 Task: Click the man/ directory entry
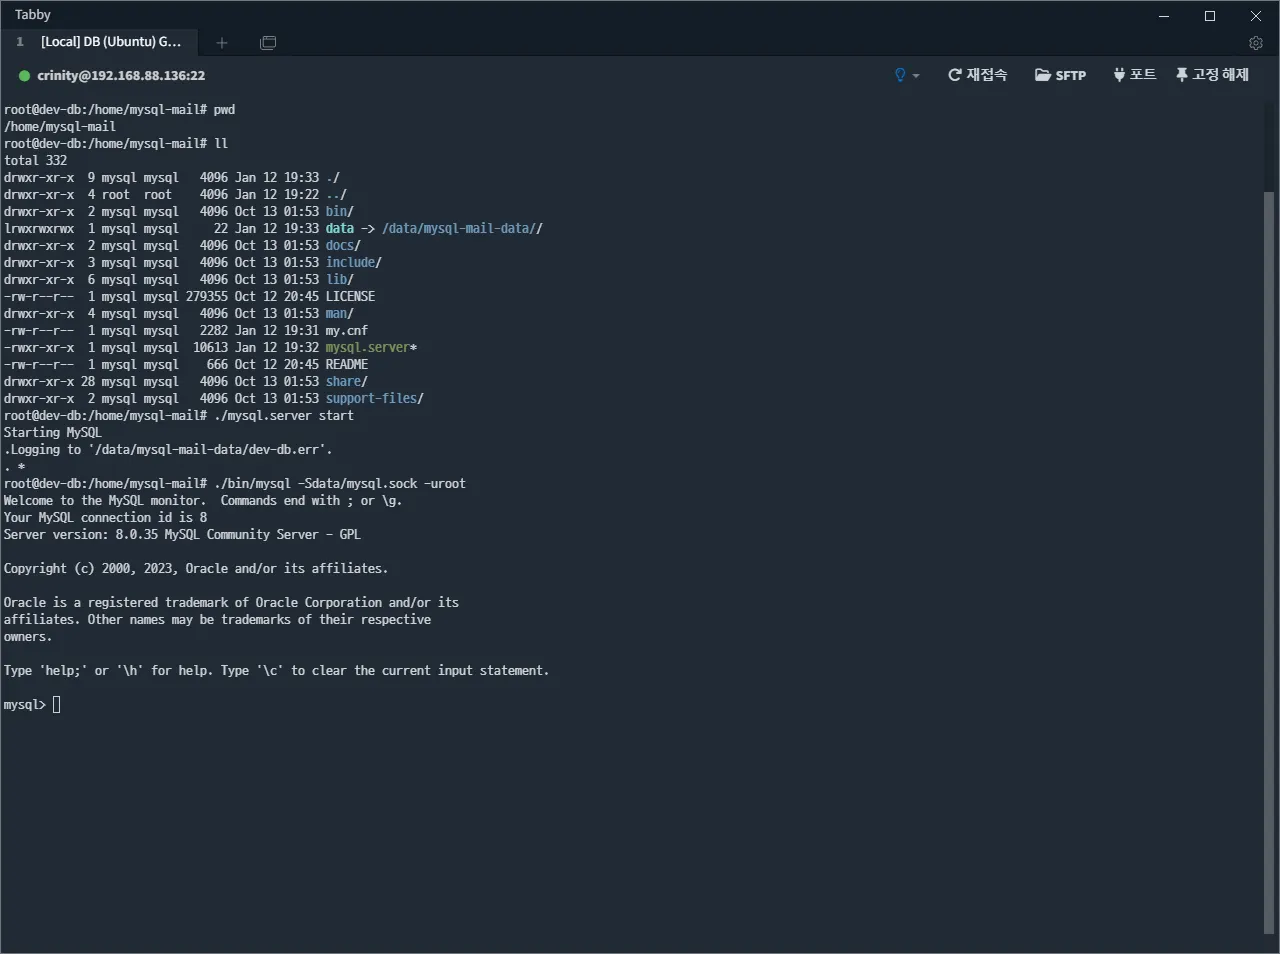pos(340,314)
